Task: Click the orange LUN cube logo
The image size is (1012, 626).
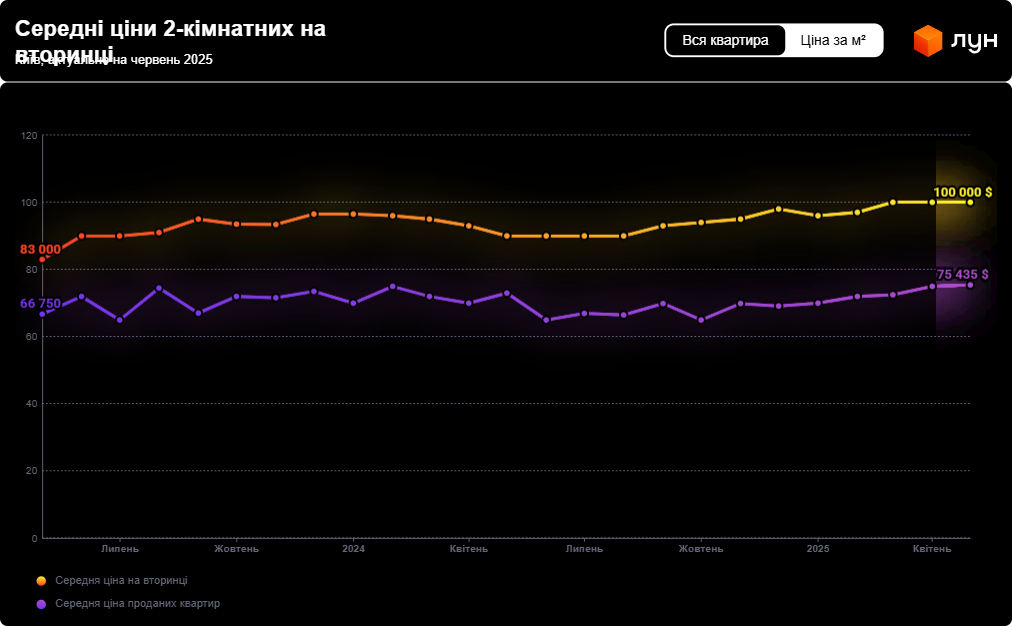Action: [928, 41]
